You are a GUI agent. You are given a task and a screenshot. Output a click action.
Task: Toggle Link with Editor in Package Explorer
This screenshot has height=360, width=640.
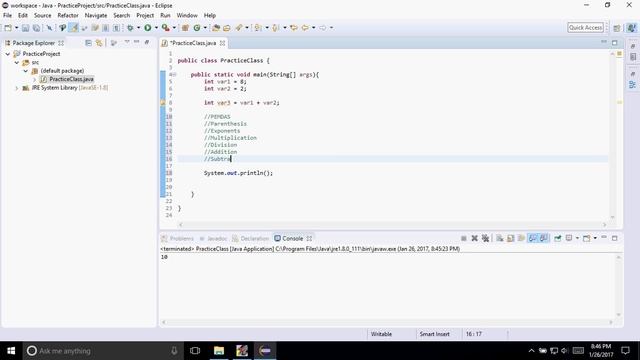tap(99, 43)
